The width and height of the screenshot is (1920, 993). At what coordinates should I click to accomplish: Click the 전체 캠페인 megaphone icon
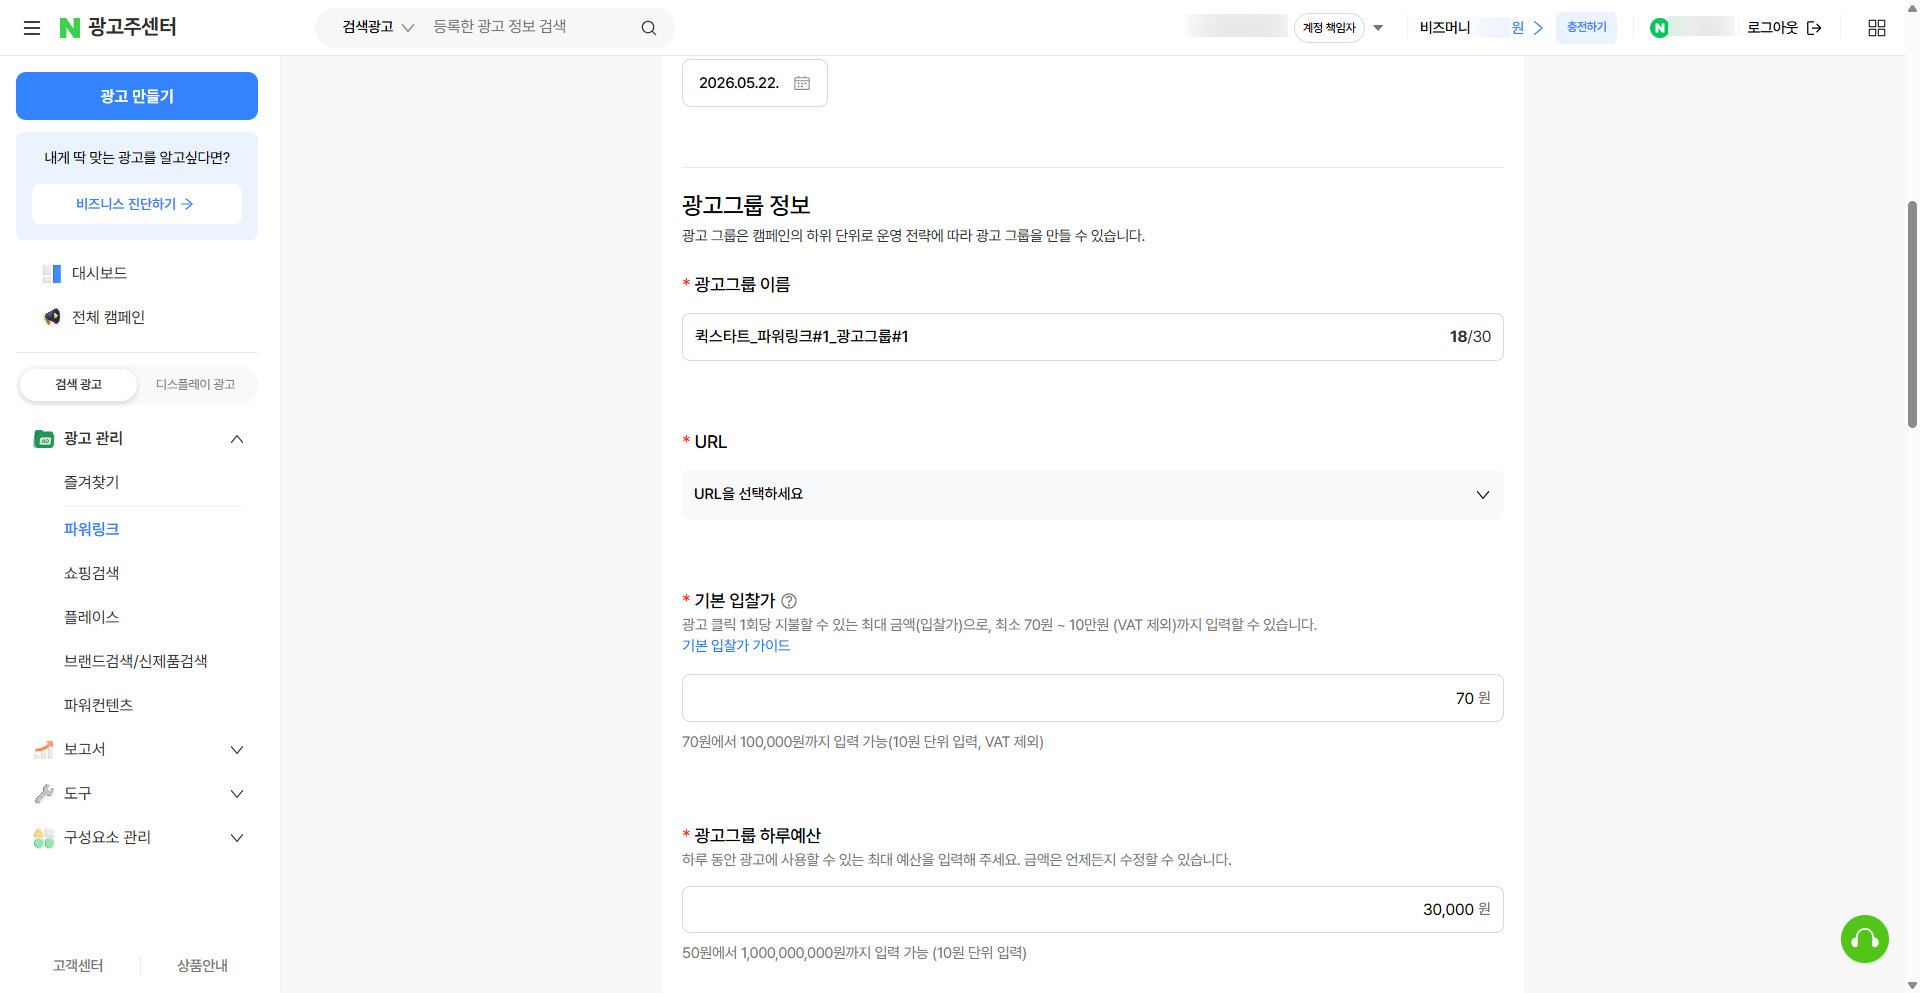52,317
